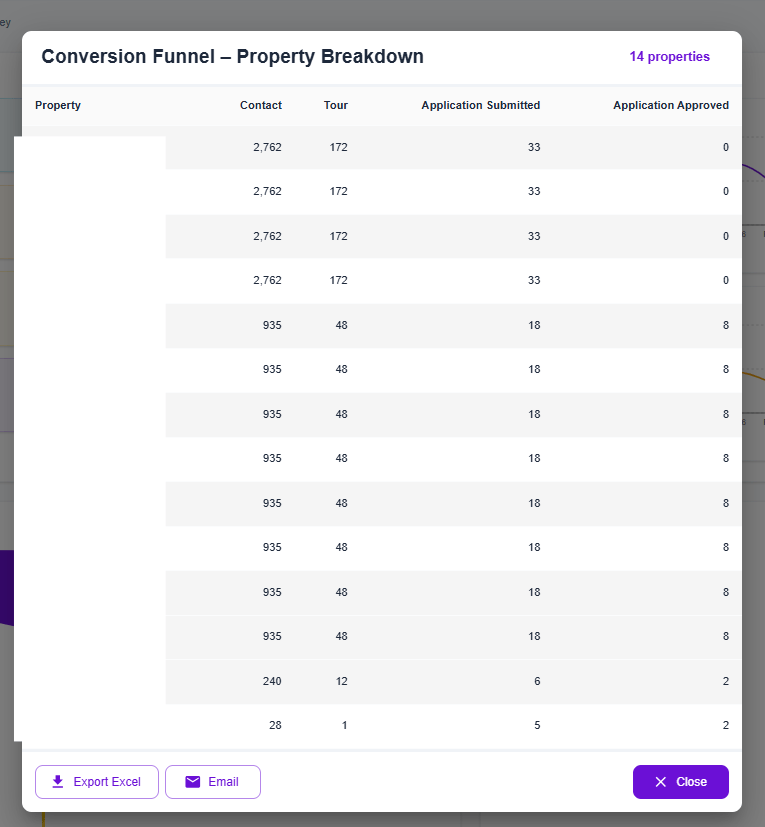
Task: Select the Contact cell showing 240
Action: point(268,681)
